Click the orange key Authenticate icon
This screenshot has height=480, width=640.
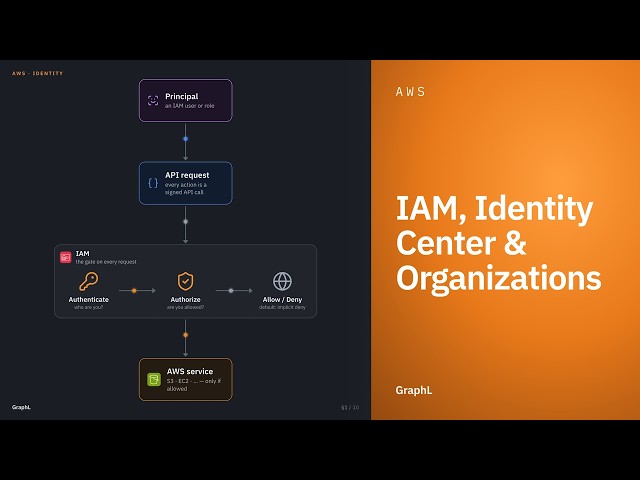click(x=89, y=281)
